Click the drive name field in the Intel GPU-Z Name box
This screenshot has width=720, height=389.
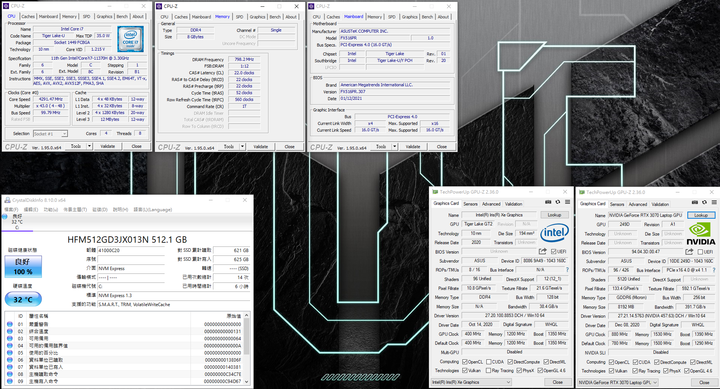tap(499, 214)
